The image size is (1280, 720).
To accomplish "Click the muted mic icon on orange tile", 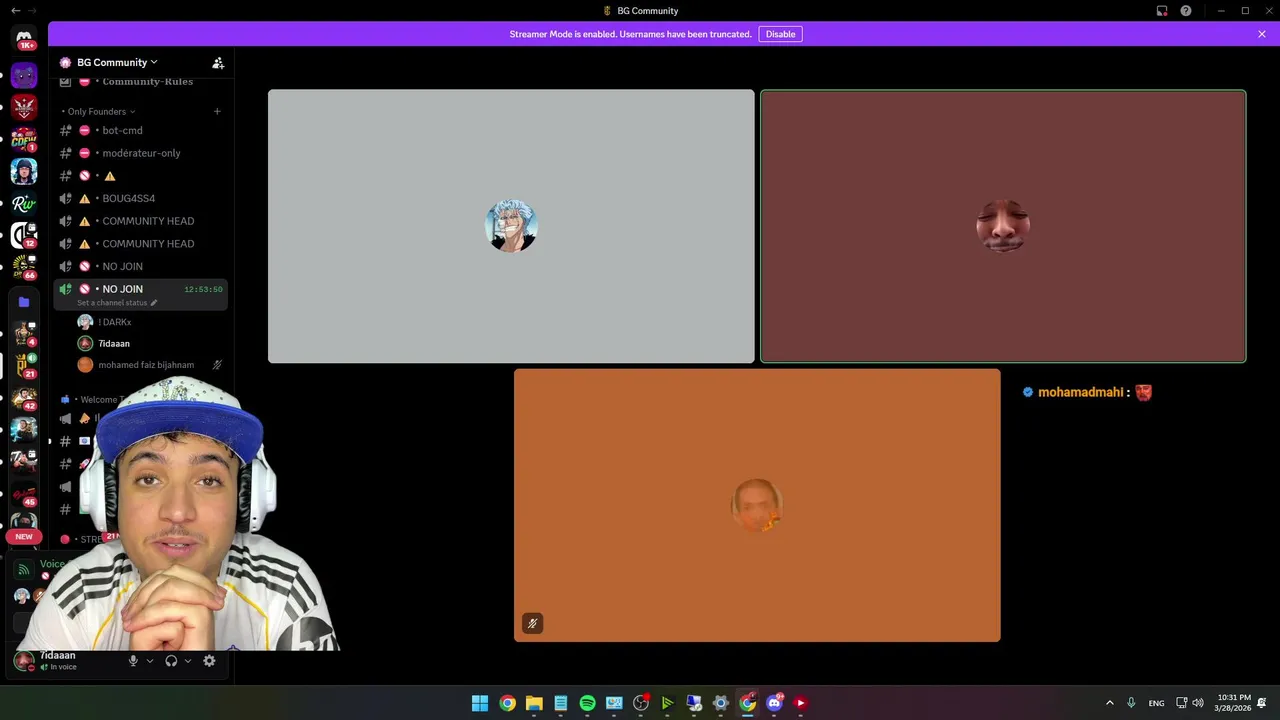I will tap(532, 623).
